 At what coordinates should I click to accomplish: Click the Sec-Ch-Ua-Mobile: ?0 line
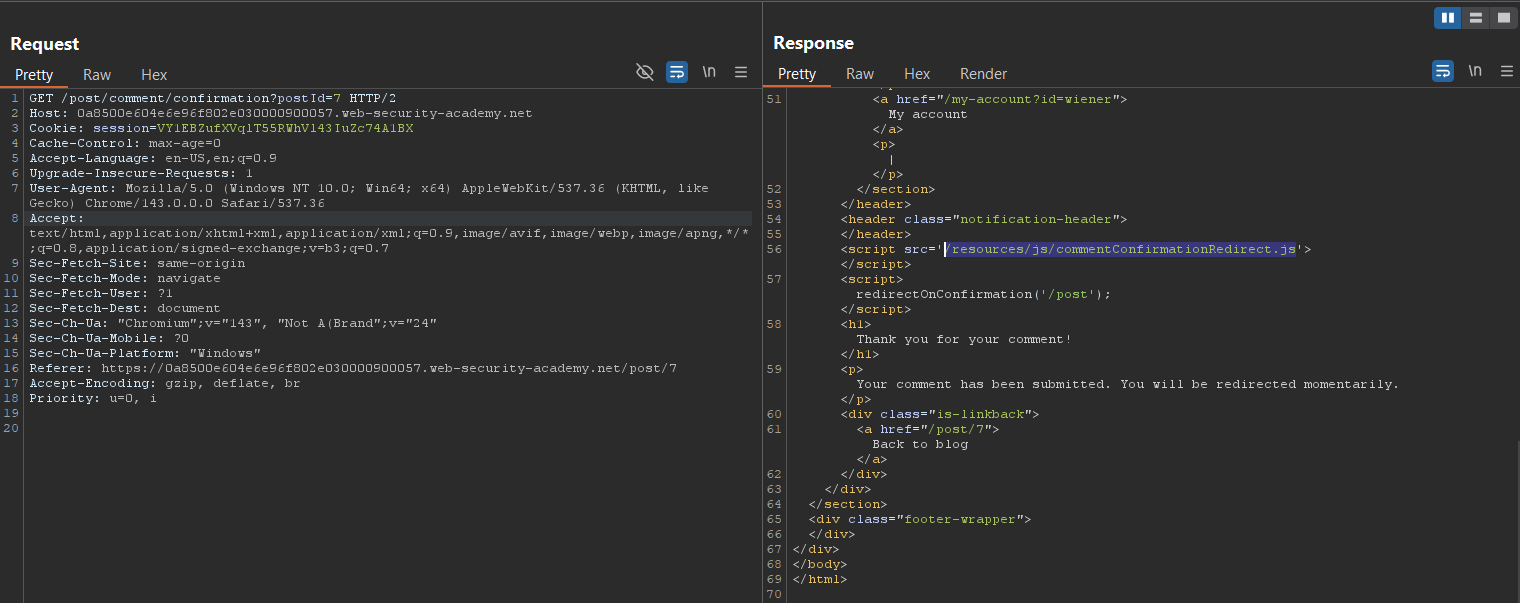point(109,339)
